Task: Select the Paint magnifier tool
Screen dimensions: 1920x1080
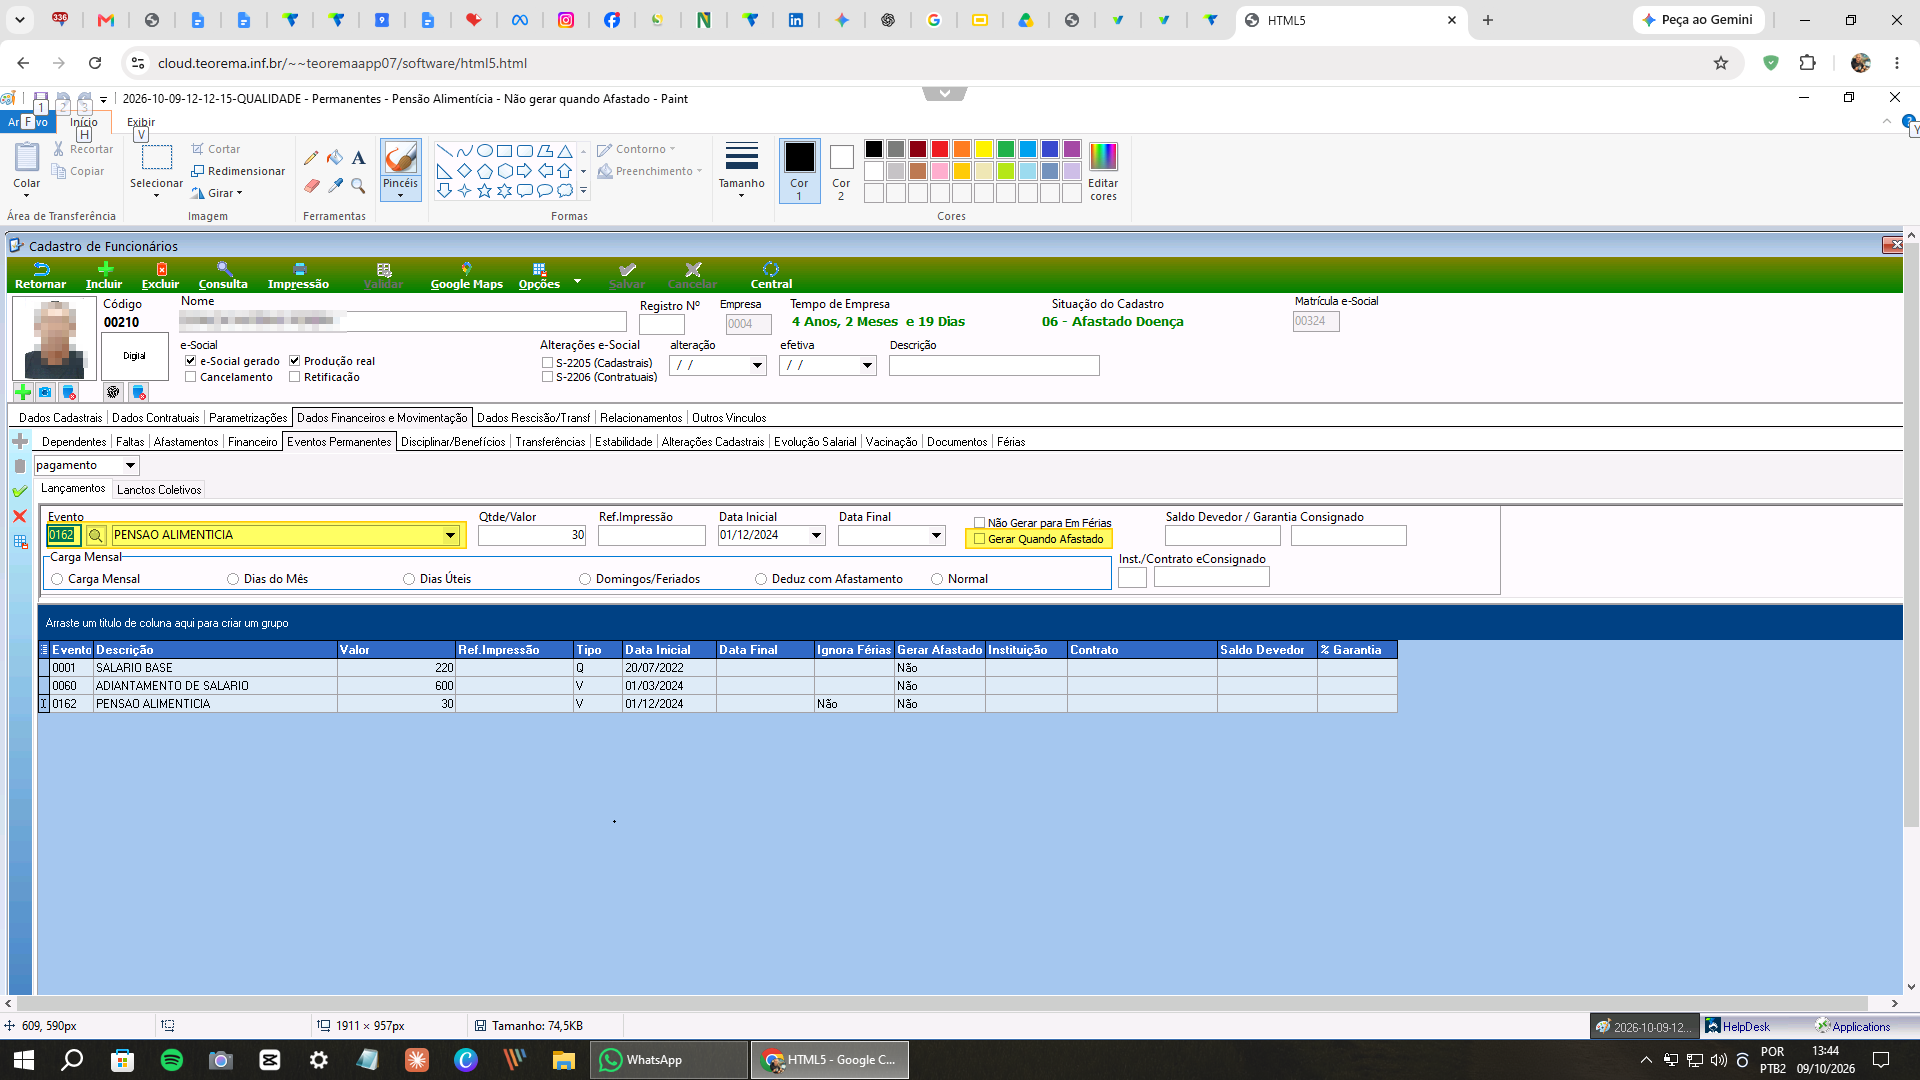Action: click(358, 186)
